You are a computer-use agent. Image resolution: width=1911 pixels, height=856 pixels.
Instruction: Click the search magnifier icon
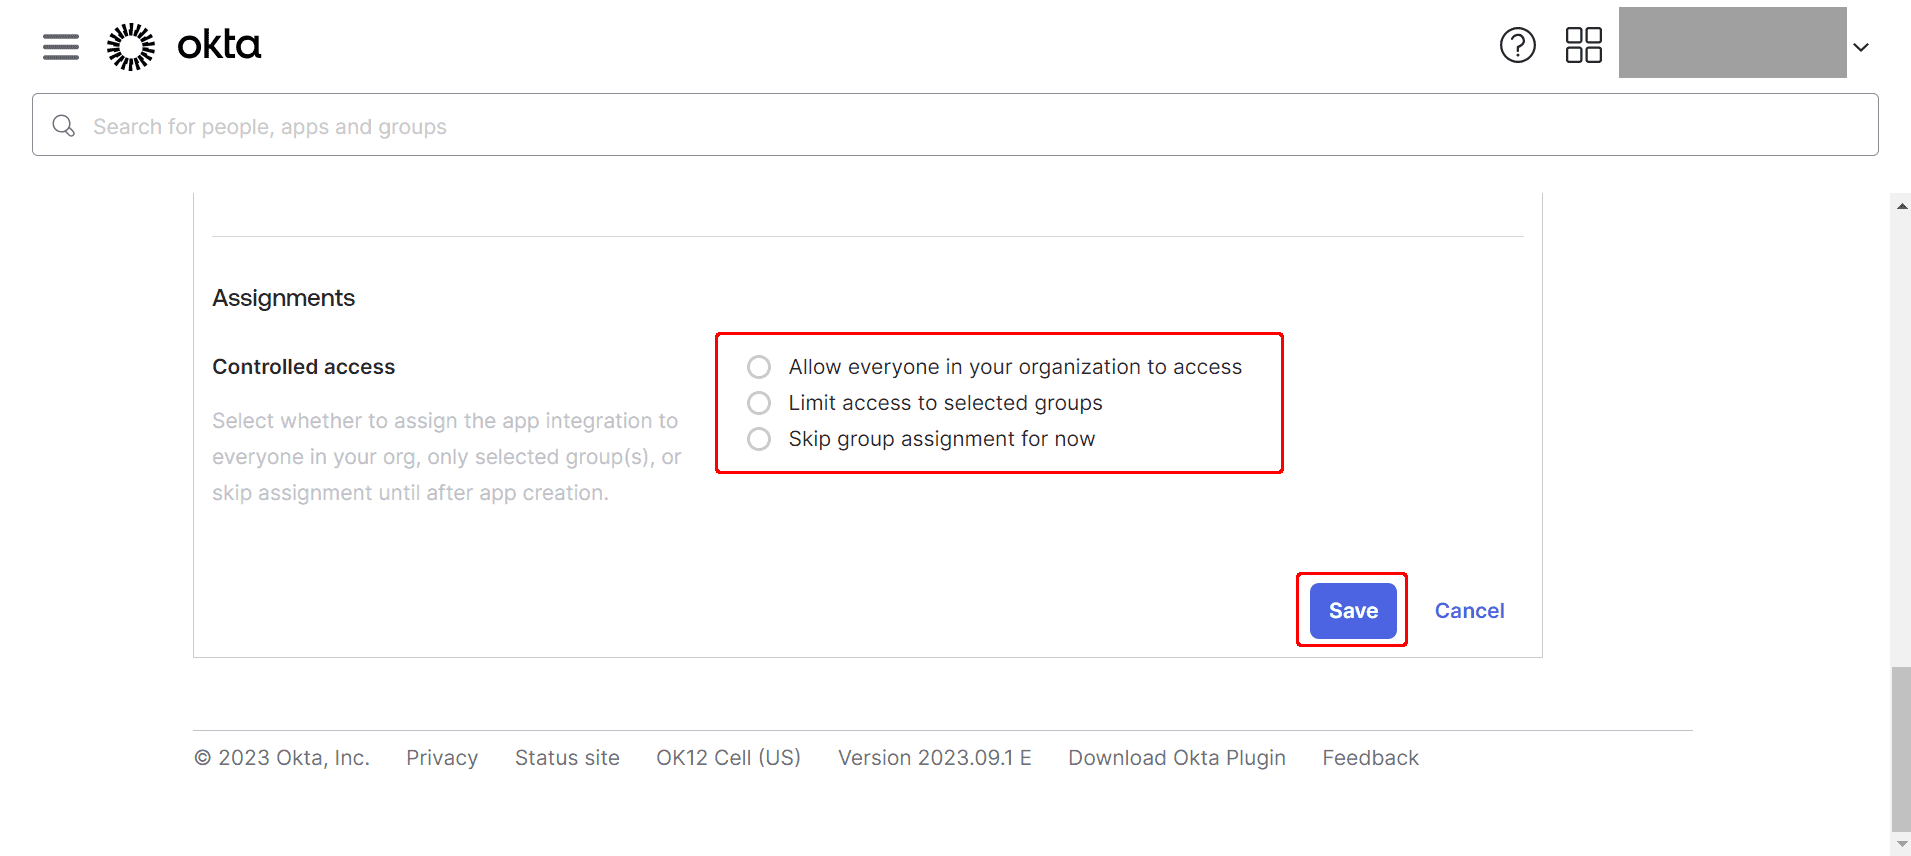64,126
